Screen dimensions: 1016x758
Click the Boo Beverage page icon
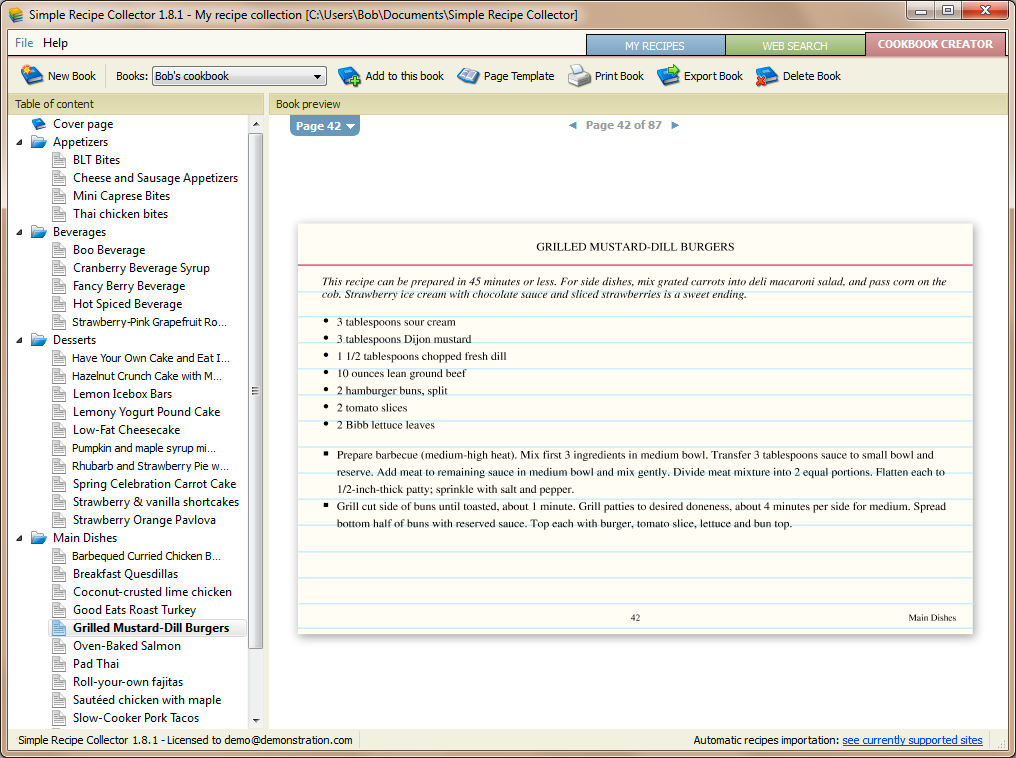click(x=59, y=250)
